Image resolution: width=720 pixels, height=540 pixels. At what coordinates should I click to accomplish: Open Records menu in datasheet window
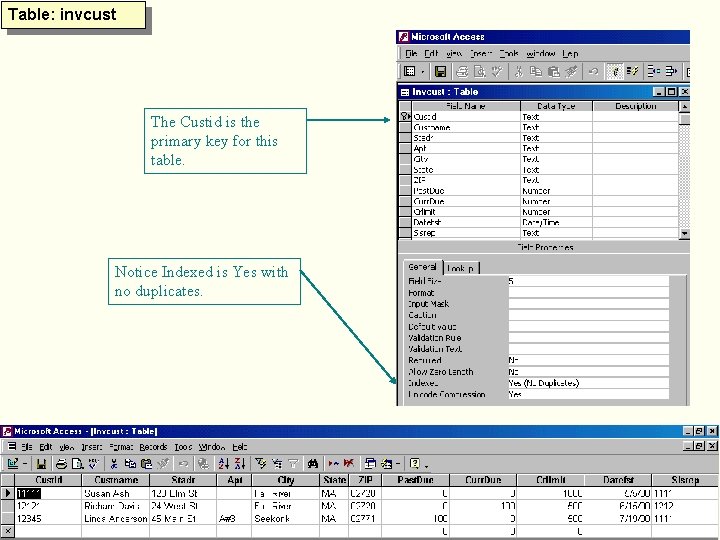click(x=153, y=447)
